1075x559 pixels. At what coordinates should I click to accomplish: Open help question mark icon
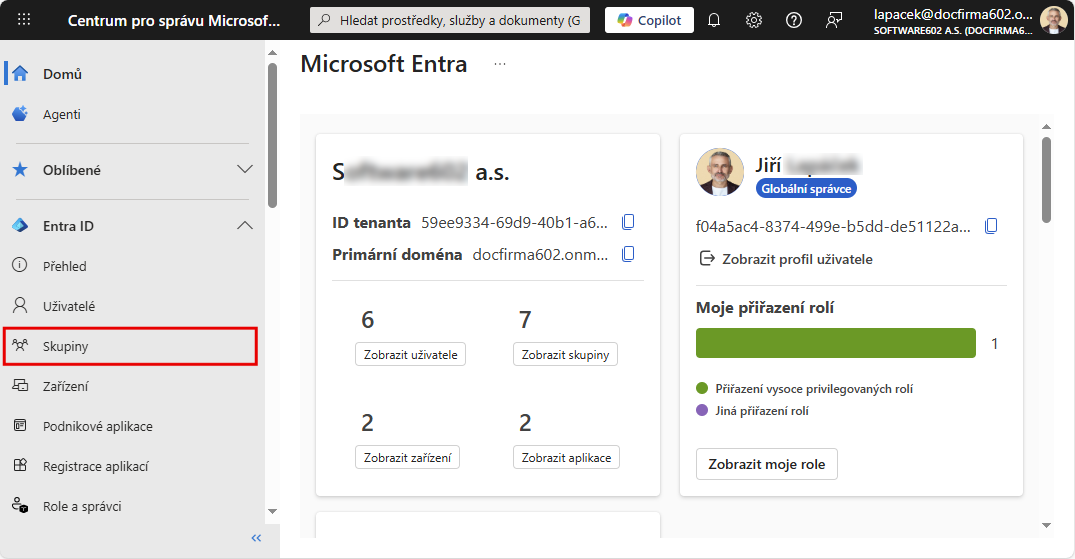[794, 20]
